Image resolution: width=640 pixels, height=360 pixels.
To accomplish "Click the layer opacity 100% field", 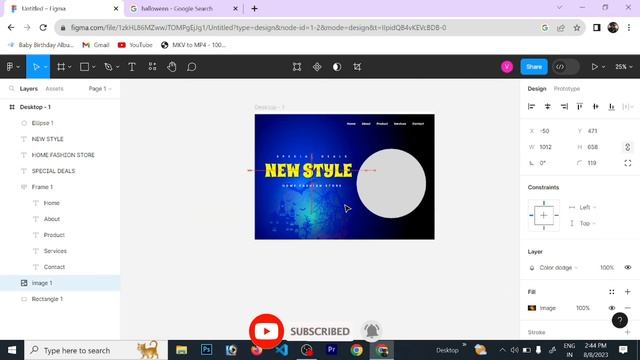I will coord(607,268).
